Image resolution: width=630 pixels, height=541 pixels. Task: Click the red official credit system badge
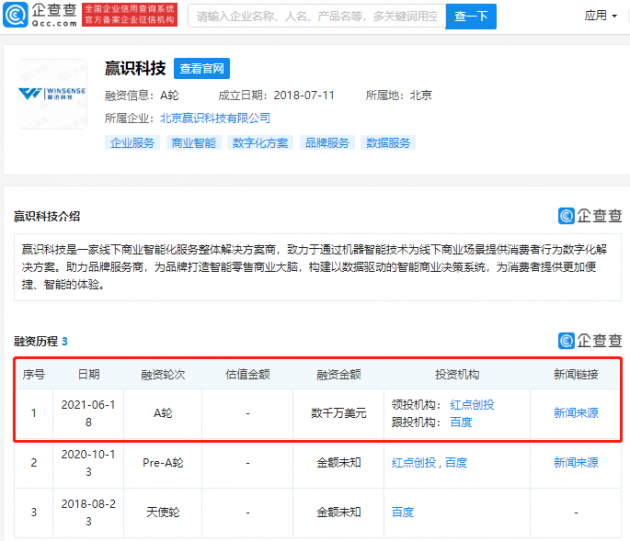tap(129, 14)
